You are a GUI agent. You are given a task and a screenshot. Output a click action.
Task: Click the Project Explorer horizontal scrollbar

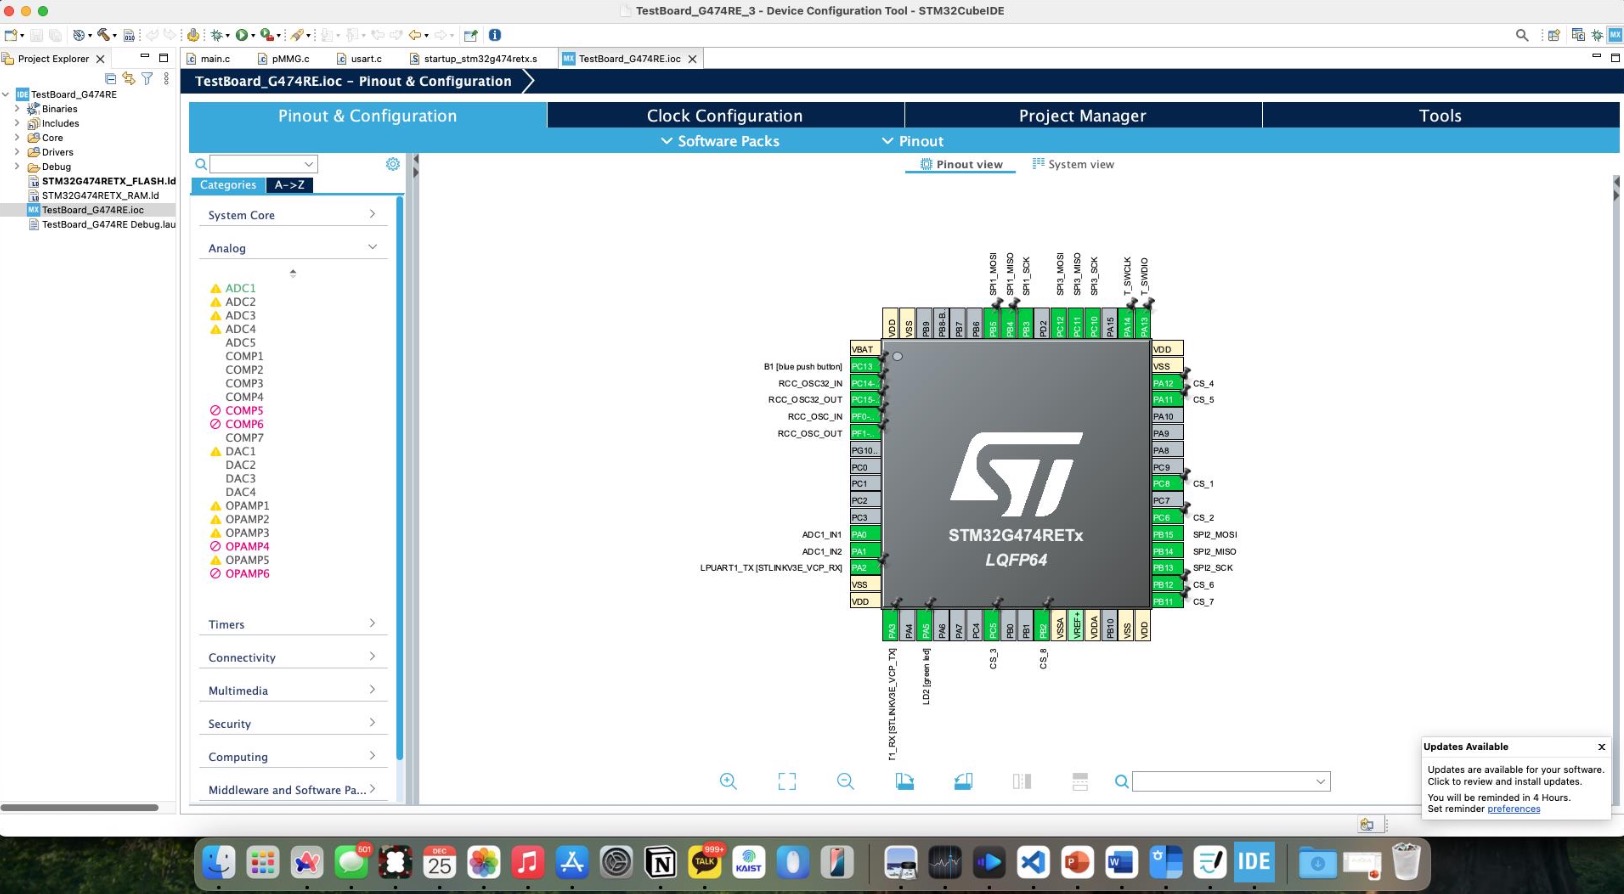(x=80, y=807)
